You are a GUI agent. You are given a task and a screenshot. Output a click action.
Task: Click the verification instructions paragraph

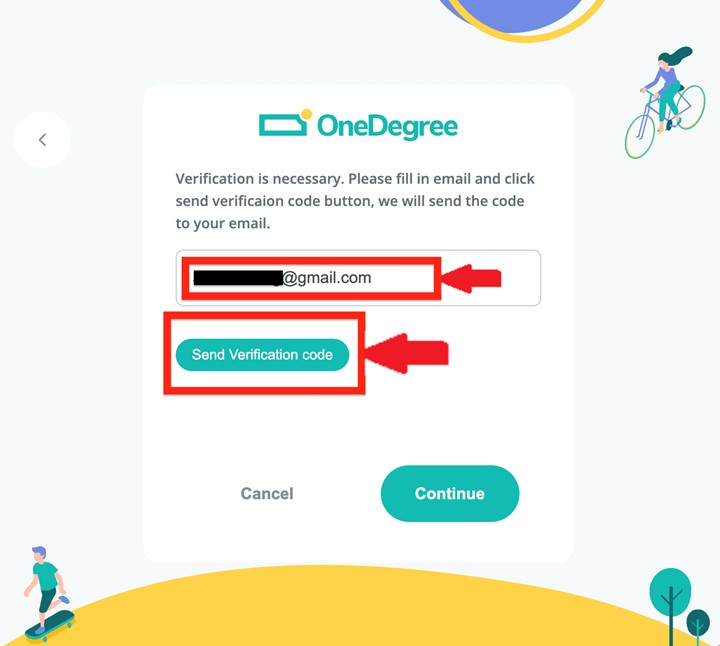click(355, 201)
